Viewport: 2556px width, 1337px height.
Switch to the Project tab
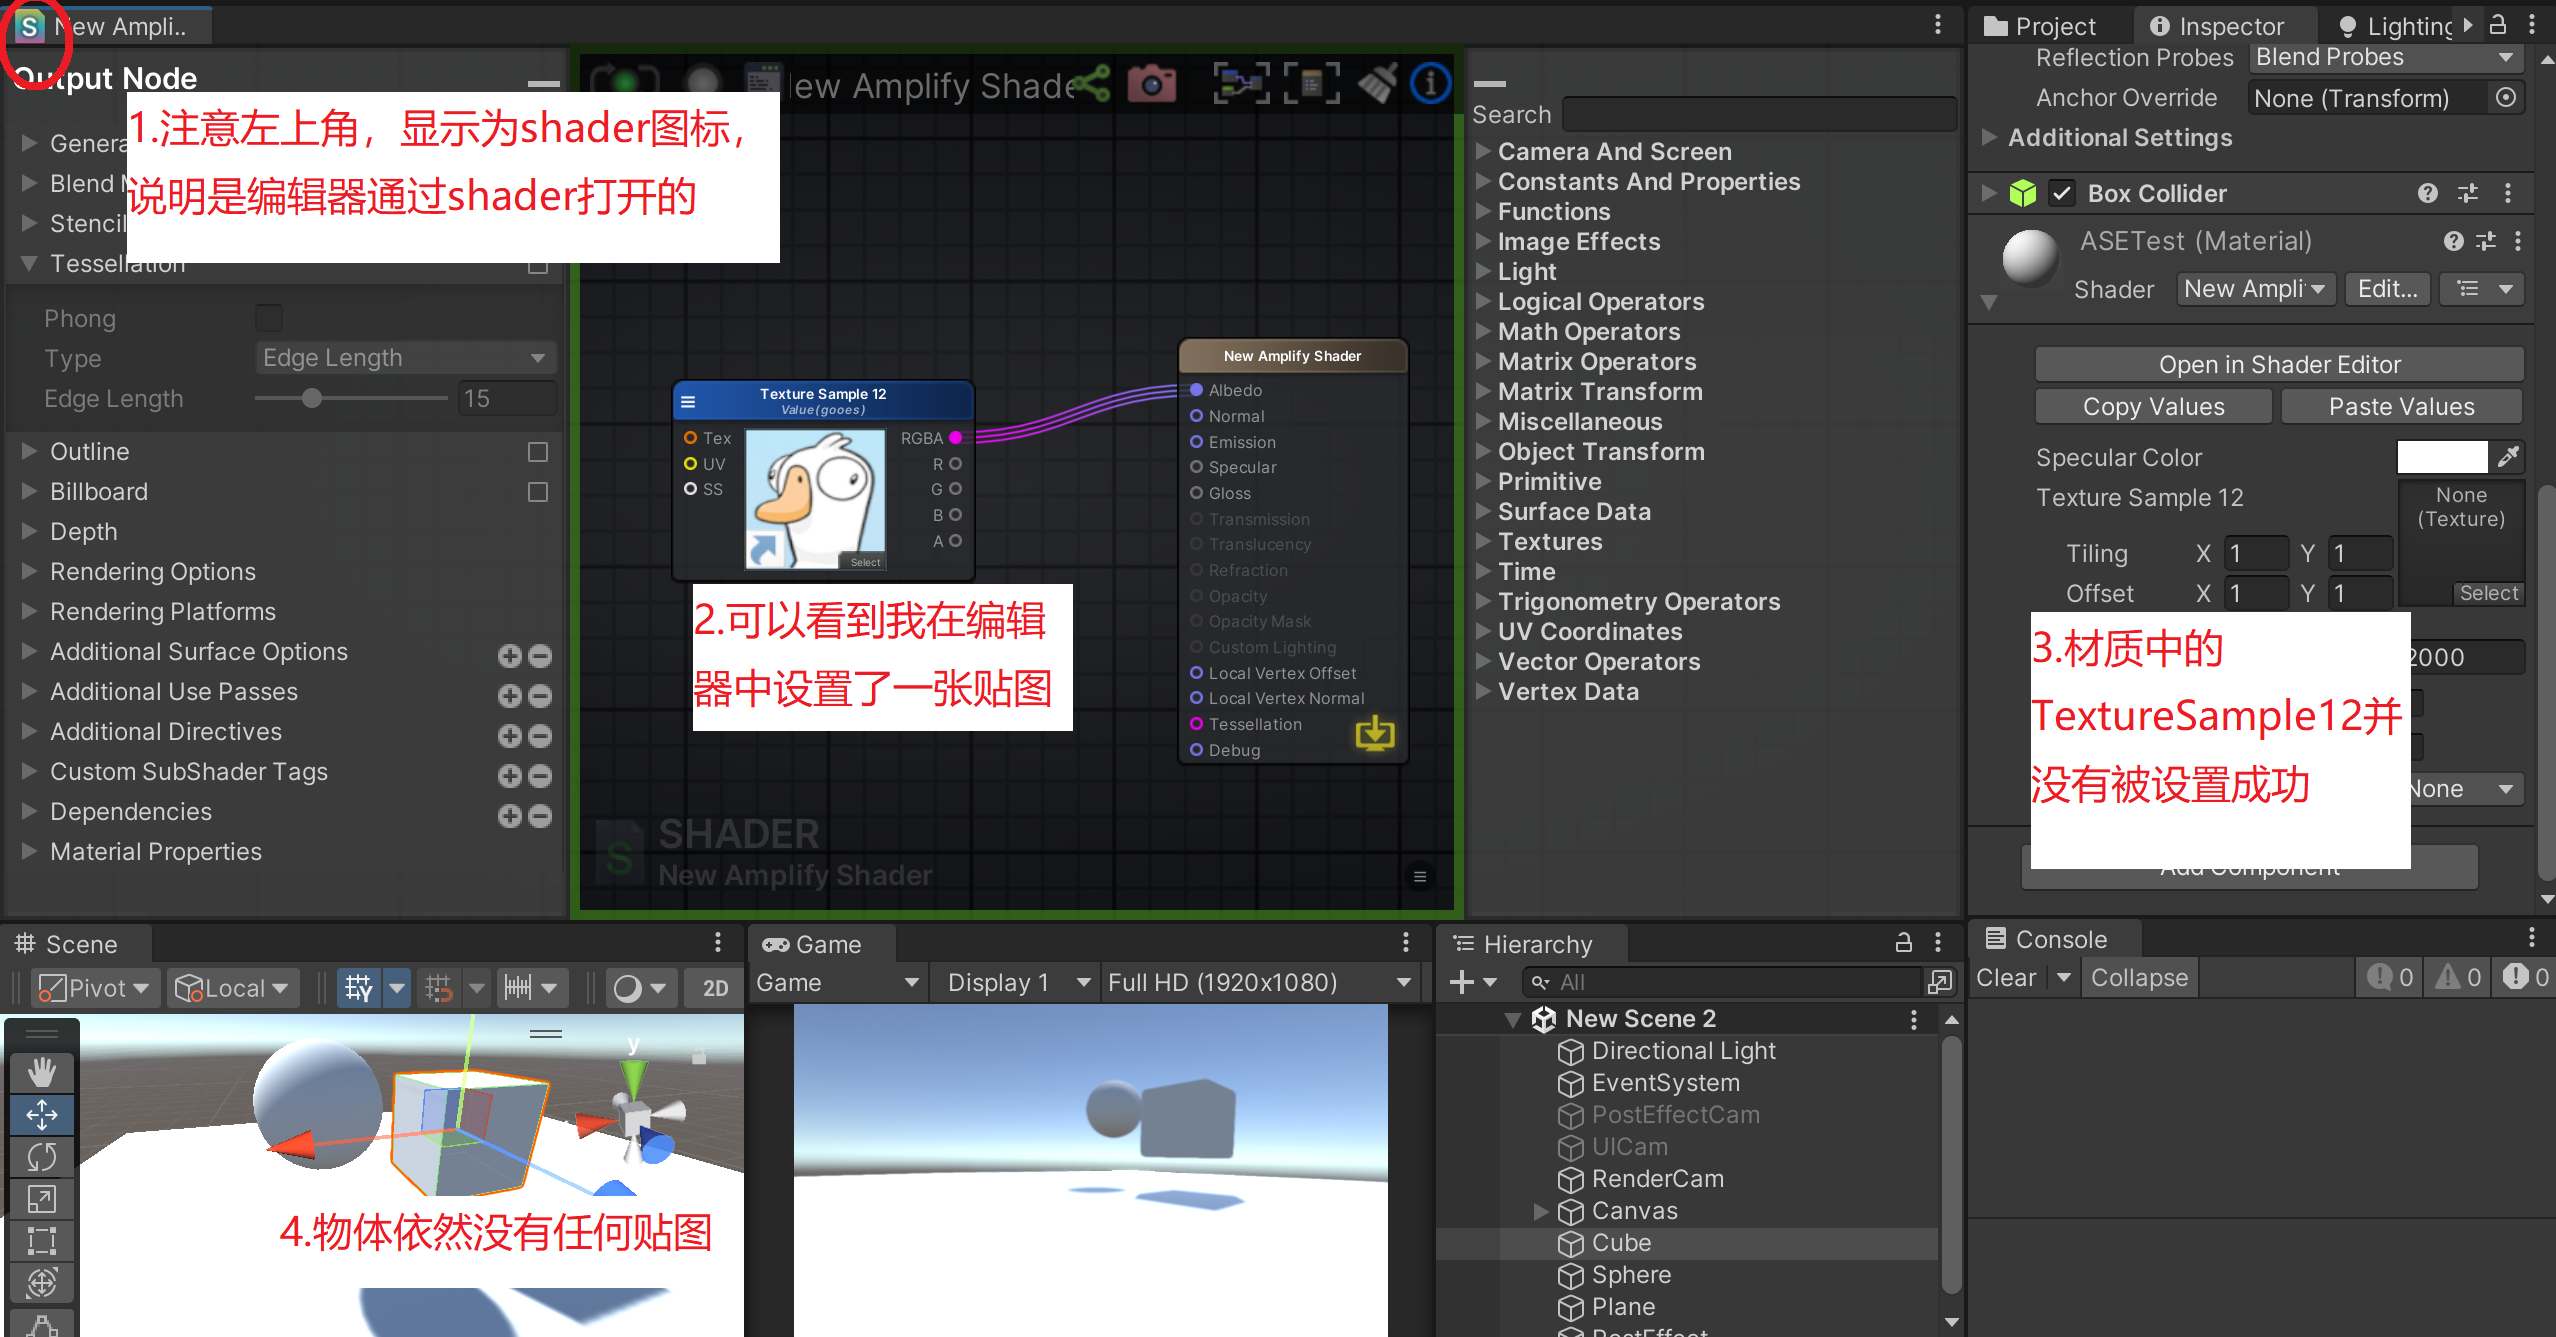(x=2040, y=26)
